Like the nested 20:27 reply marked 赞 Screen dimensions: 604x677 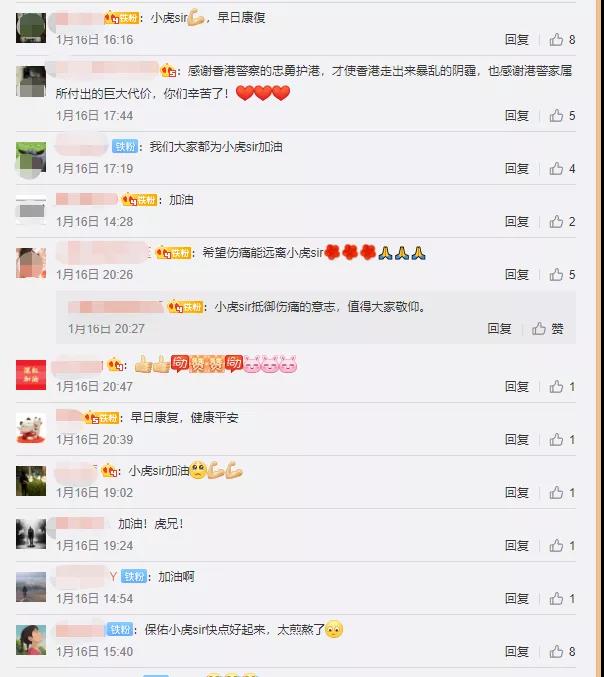coord(547,329)
